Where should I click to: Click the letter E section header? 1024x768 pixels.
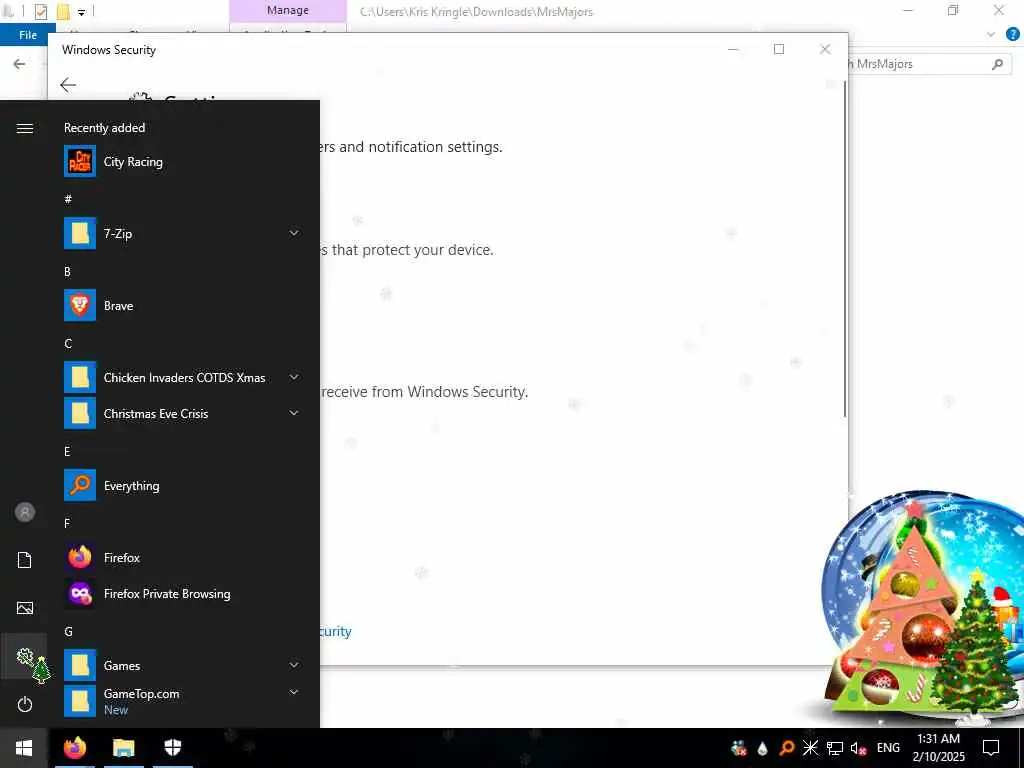pyautogui.click(x=67, y=451)
